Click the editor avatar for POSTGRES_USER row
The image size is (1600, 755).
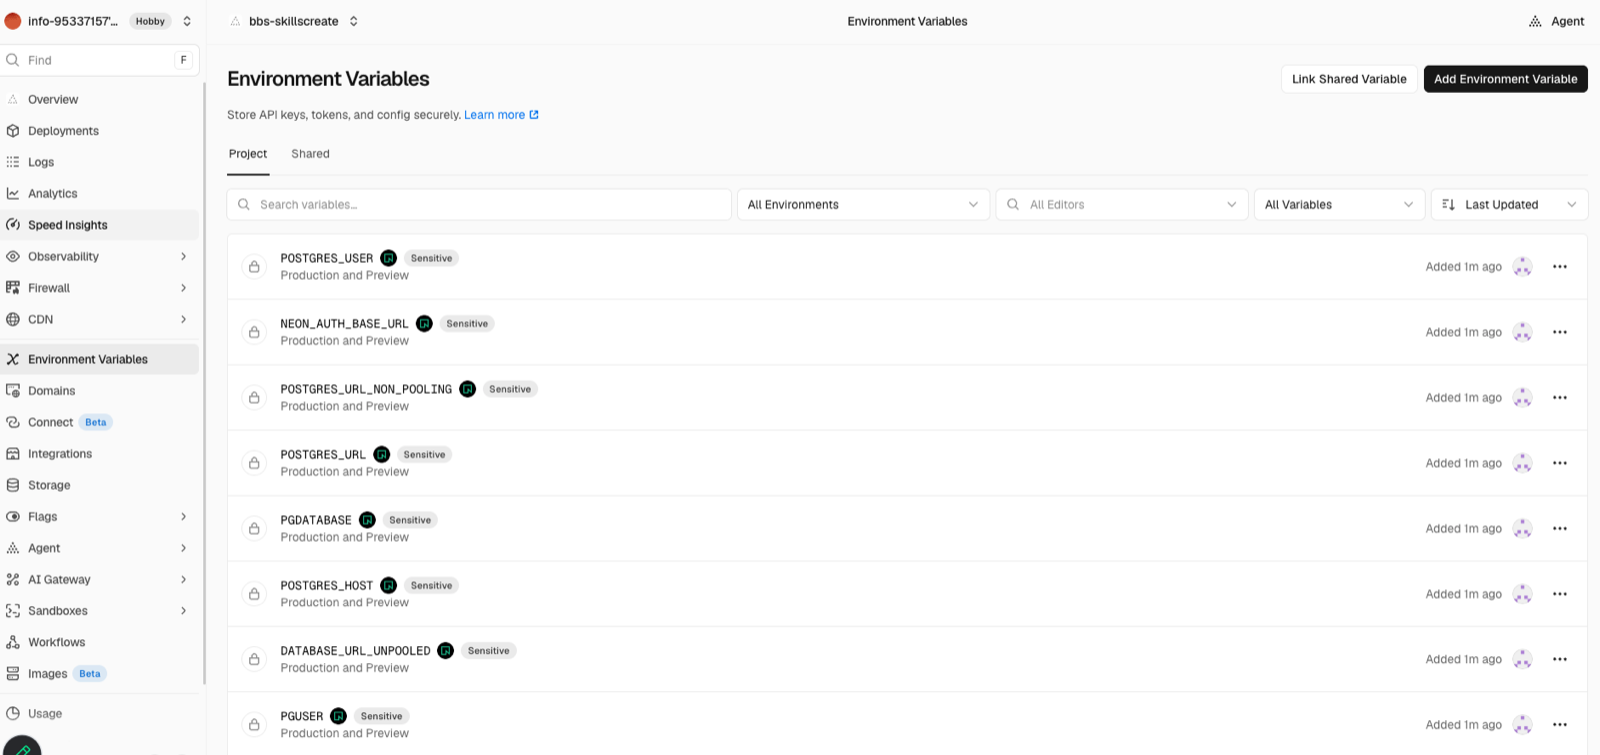tap(1522, 267)
